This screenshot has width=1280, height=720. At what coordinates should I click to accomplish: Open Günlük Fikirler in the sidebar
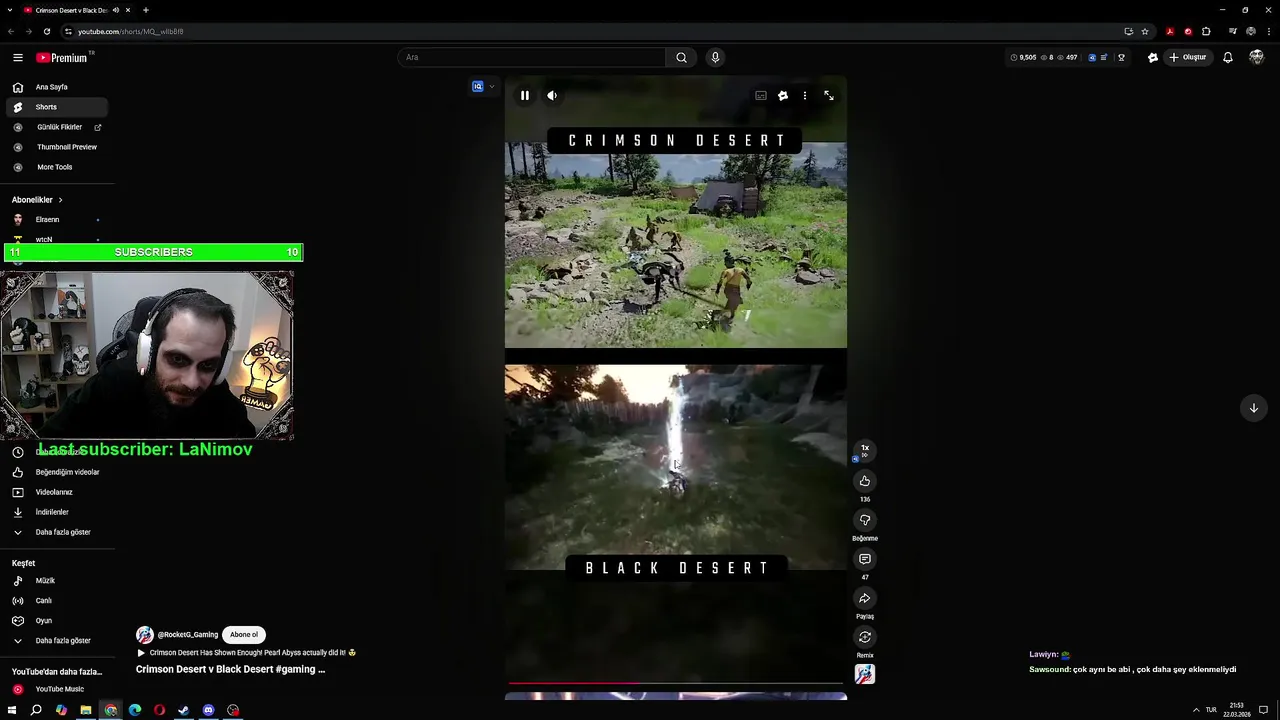point(57,127)
